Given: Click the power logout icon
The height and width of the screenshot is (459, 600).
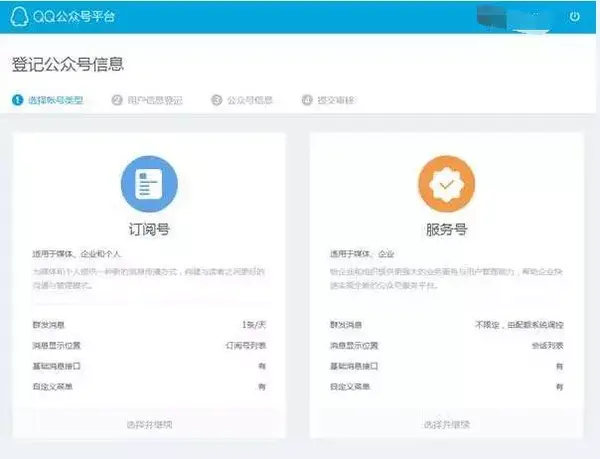Looking at the screenshot, I should (x=574, y=17).
